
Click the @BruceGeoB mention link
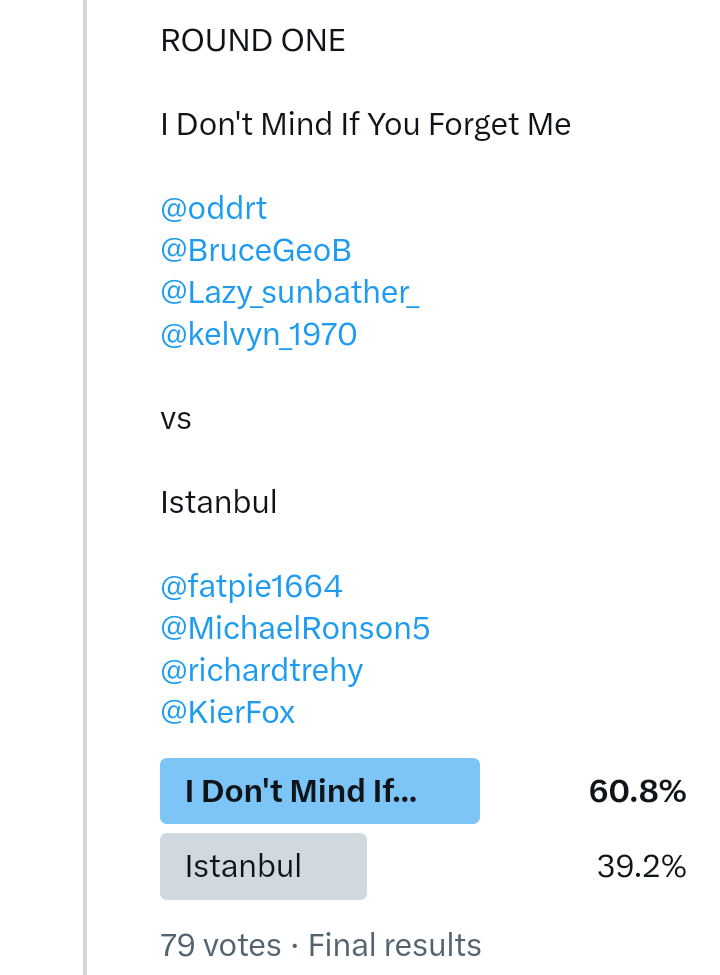(256, 250)
